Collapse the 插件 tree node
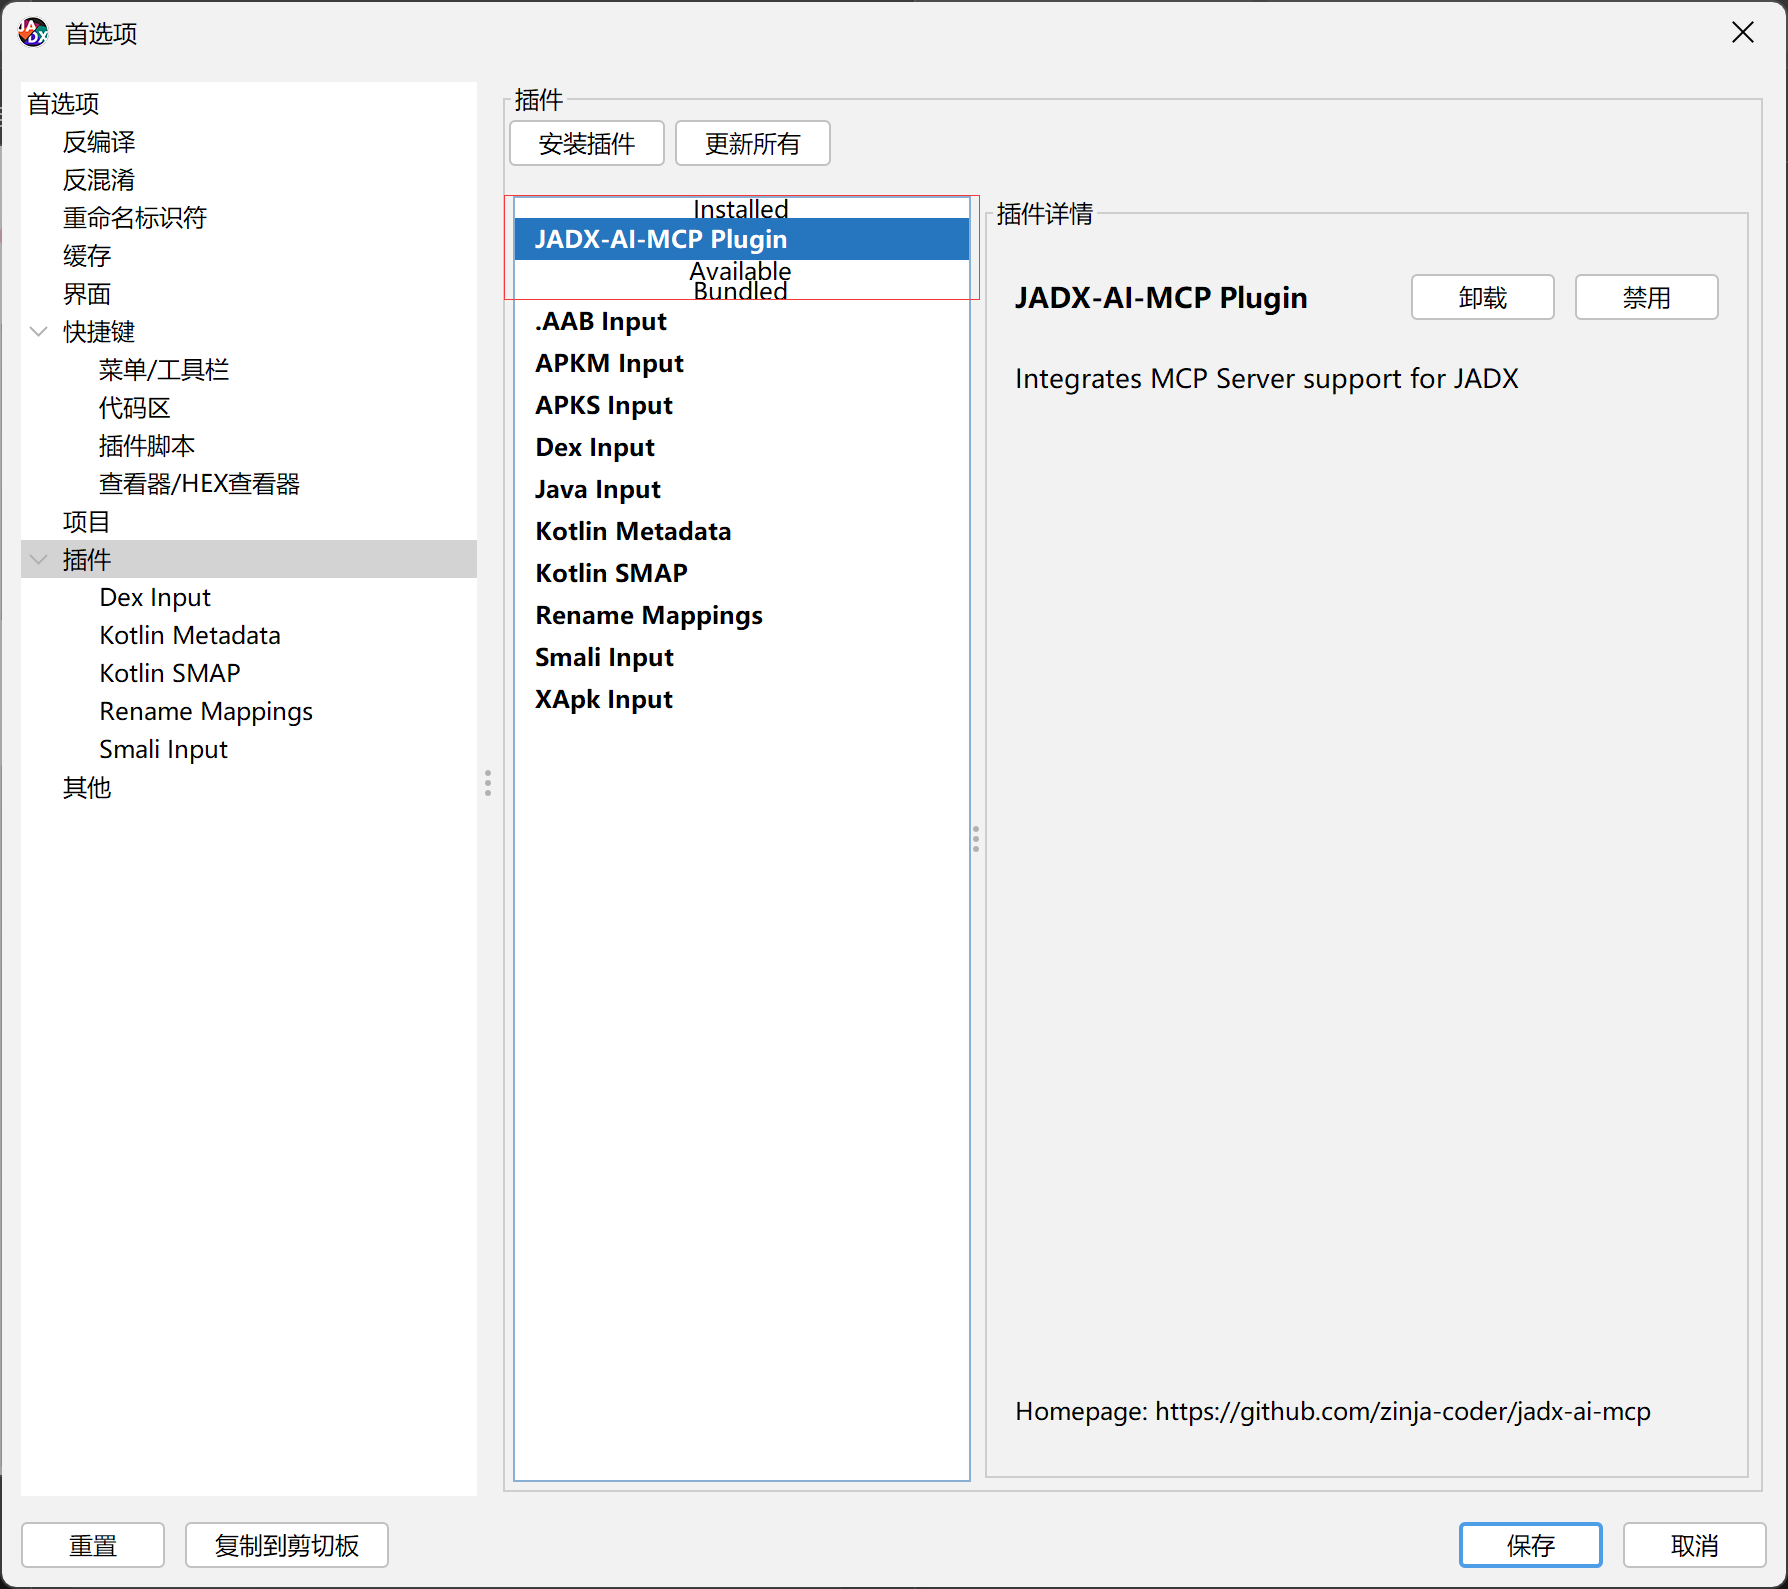This screenshot has width=1788, height=1589. point(39,560)
